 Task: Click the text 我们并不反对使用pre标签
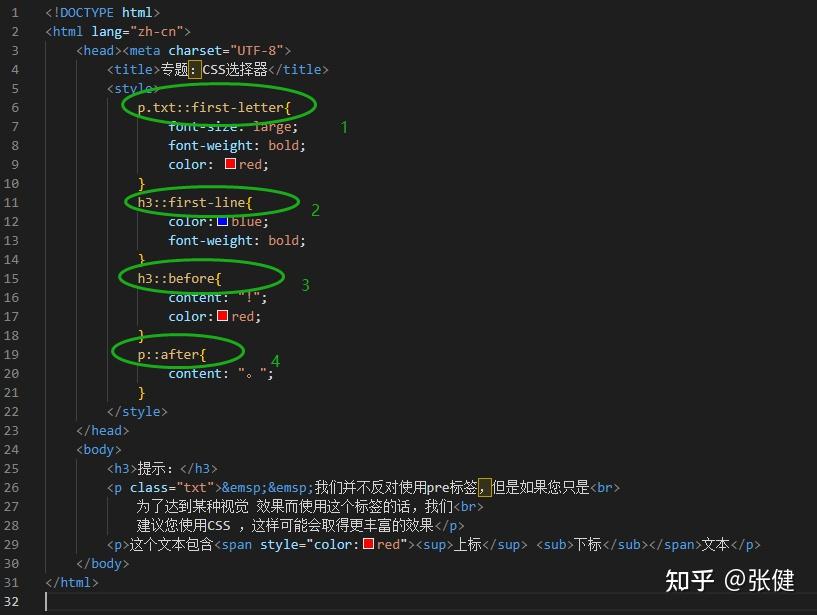396,488
